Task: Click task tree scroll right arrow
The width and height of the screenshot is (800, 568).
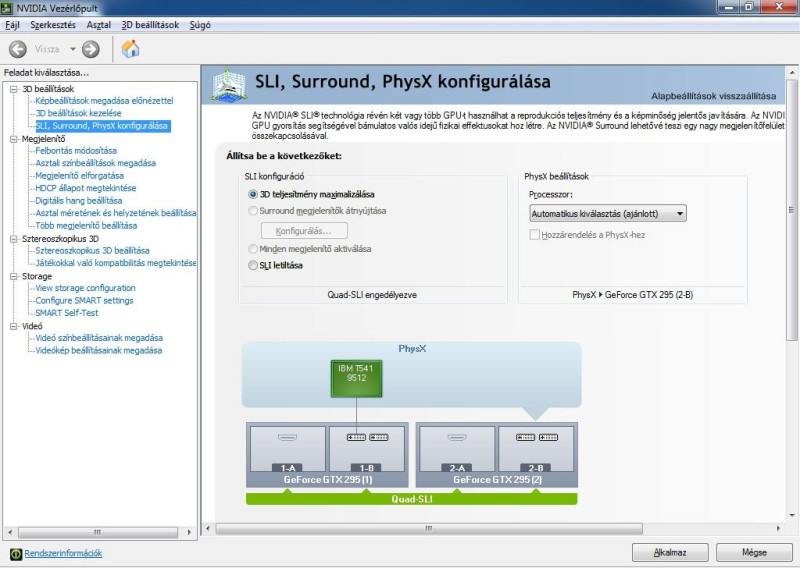Action: [x=189, y=532]
